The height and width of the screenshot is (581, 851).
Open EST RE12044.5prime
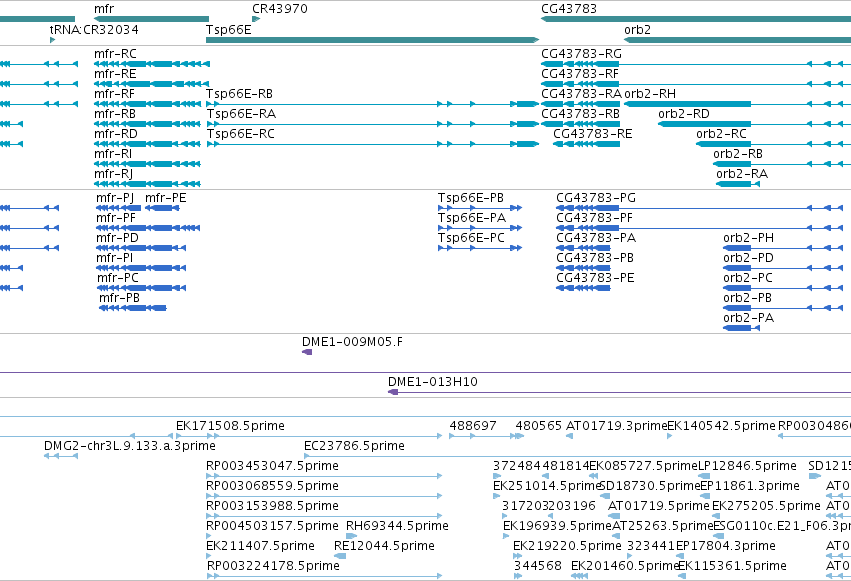coord(340,556)
